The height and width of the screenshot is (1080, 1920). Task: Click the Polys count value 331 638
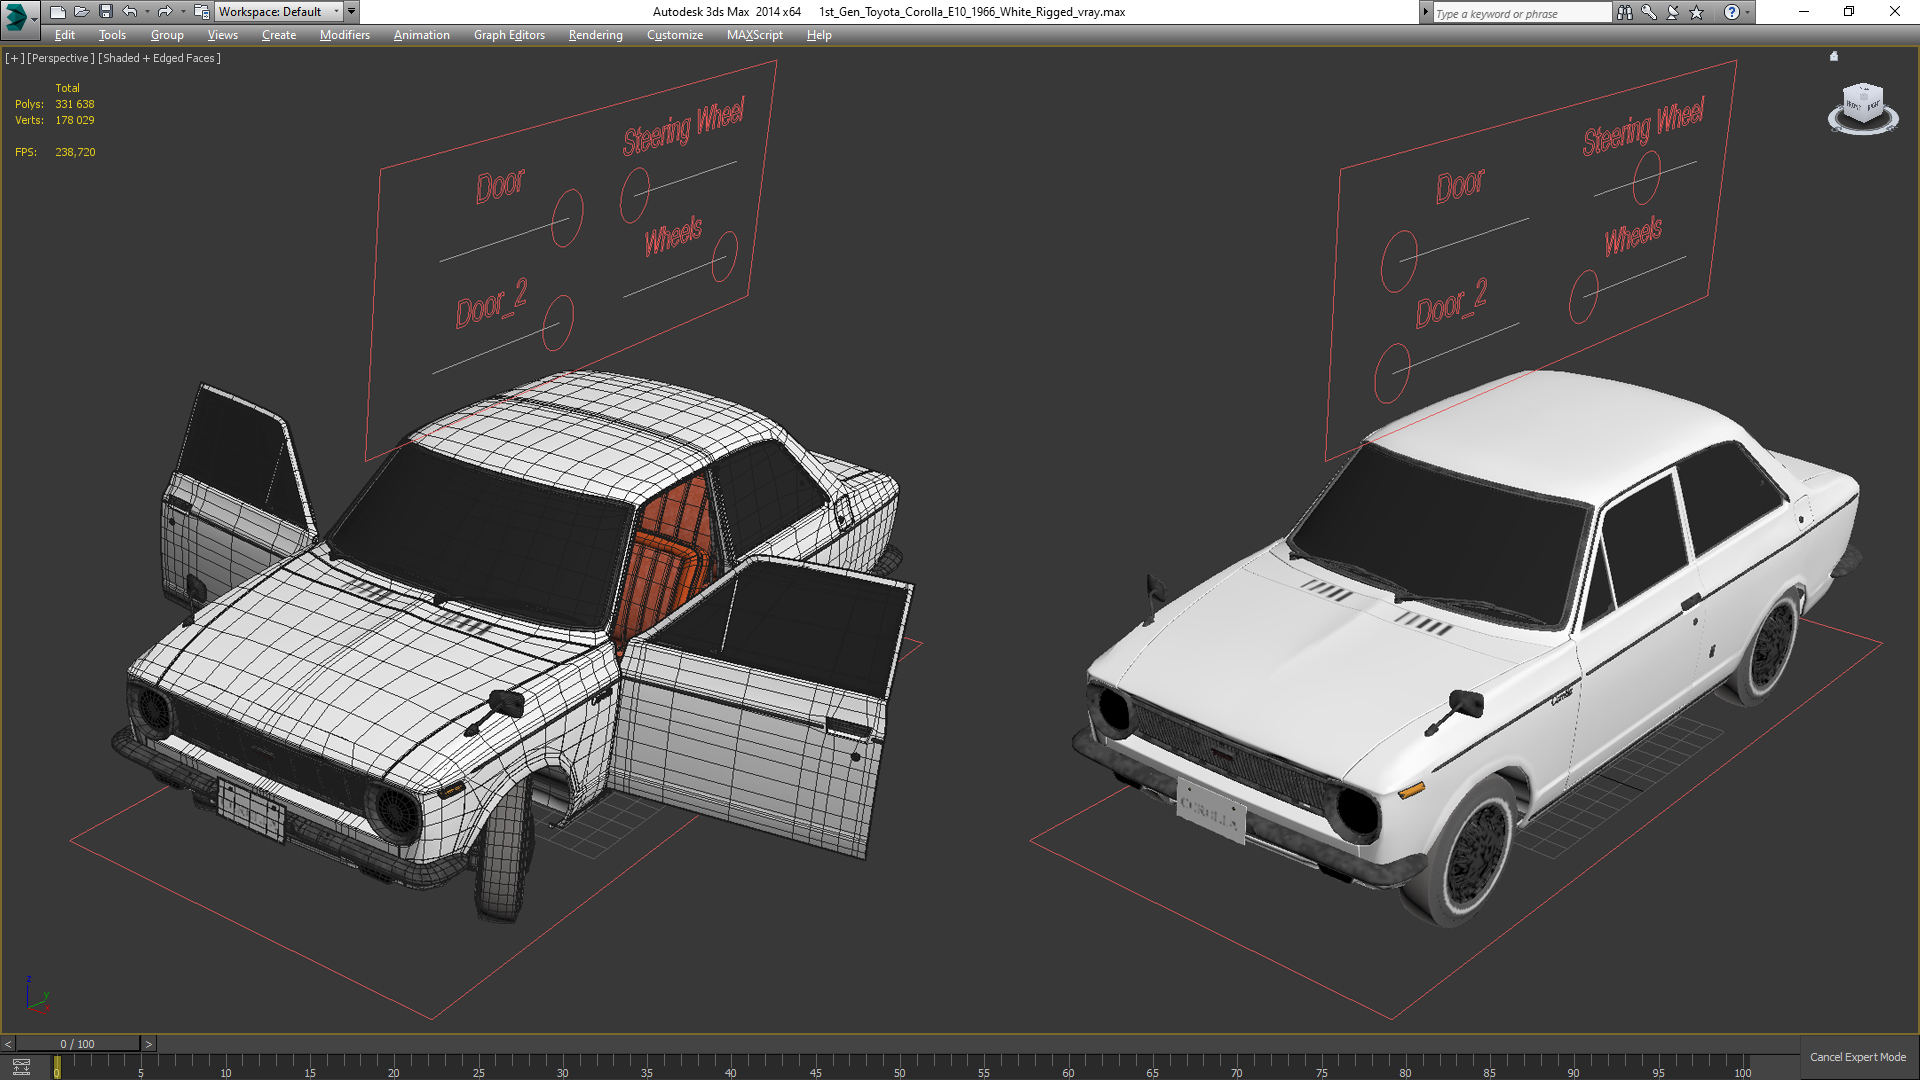75,104
